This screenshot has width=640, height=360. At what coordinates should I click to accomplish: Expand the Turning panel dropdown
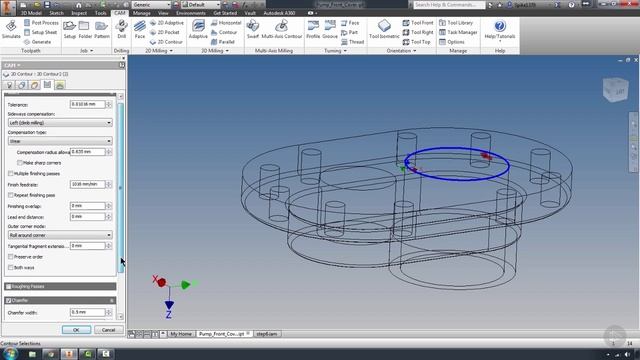pyautogui.click(x=336, y=51)
